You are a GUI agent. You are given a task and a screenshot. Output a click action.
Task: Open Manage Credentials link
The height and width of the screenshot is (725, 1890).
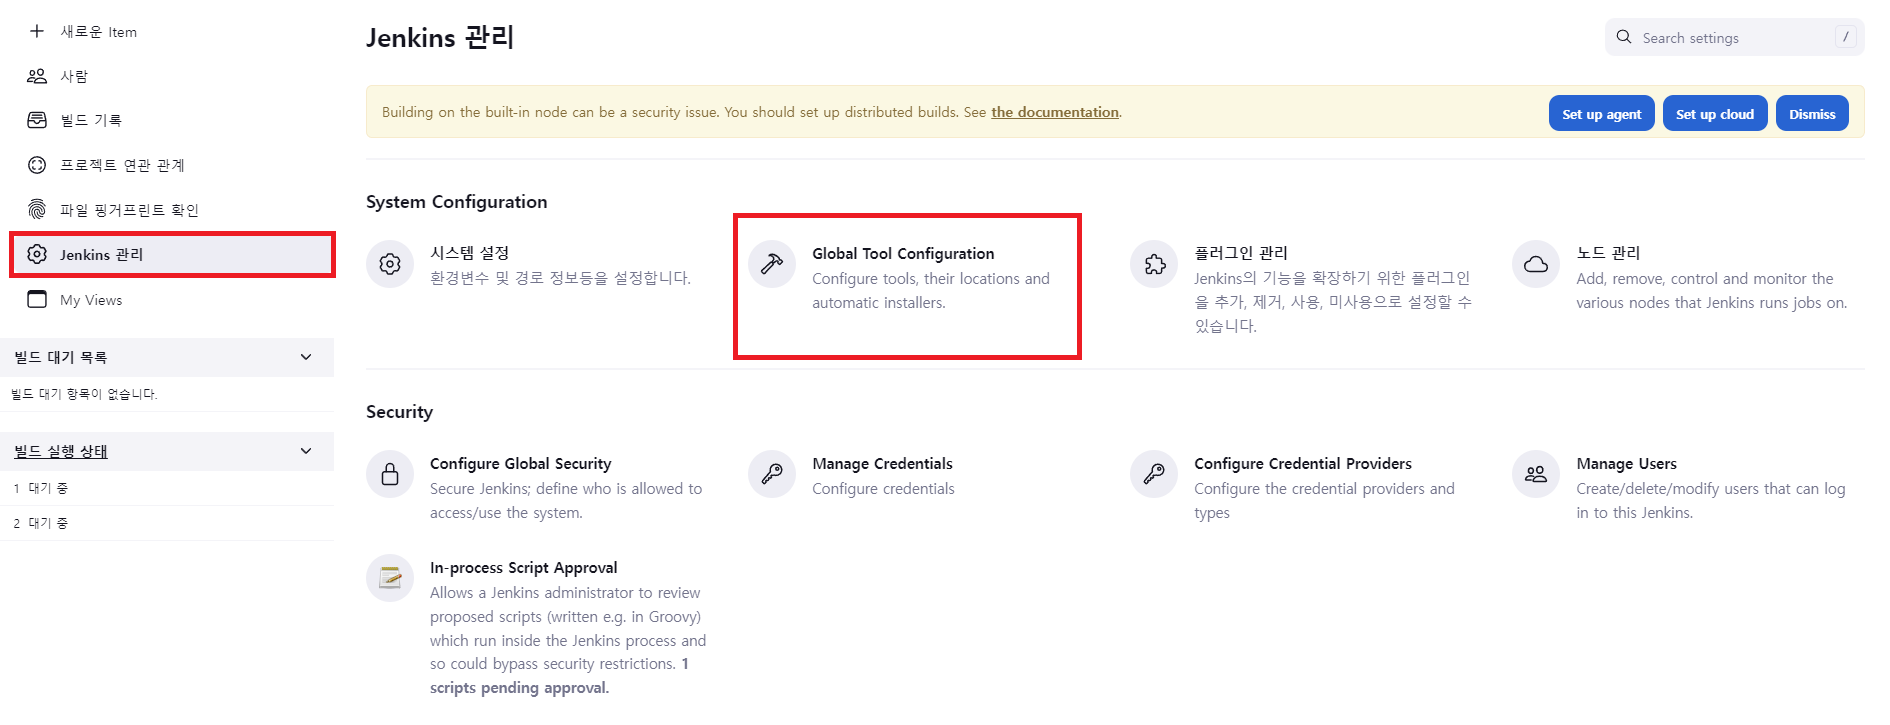882,464
